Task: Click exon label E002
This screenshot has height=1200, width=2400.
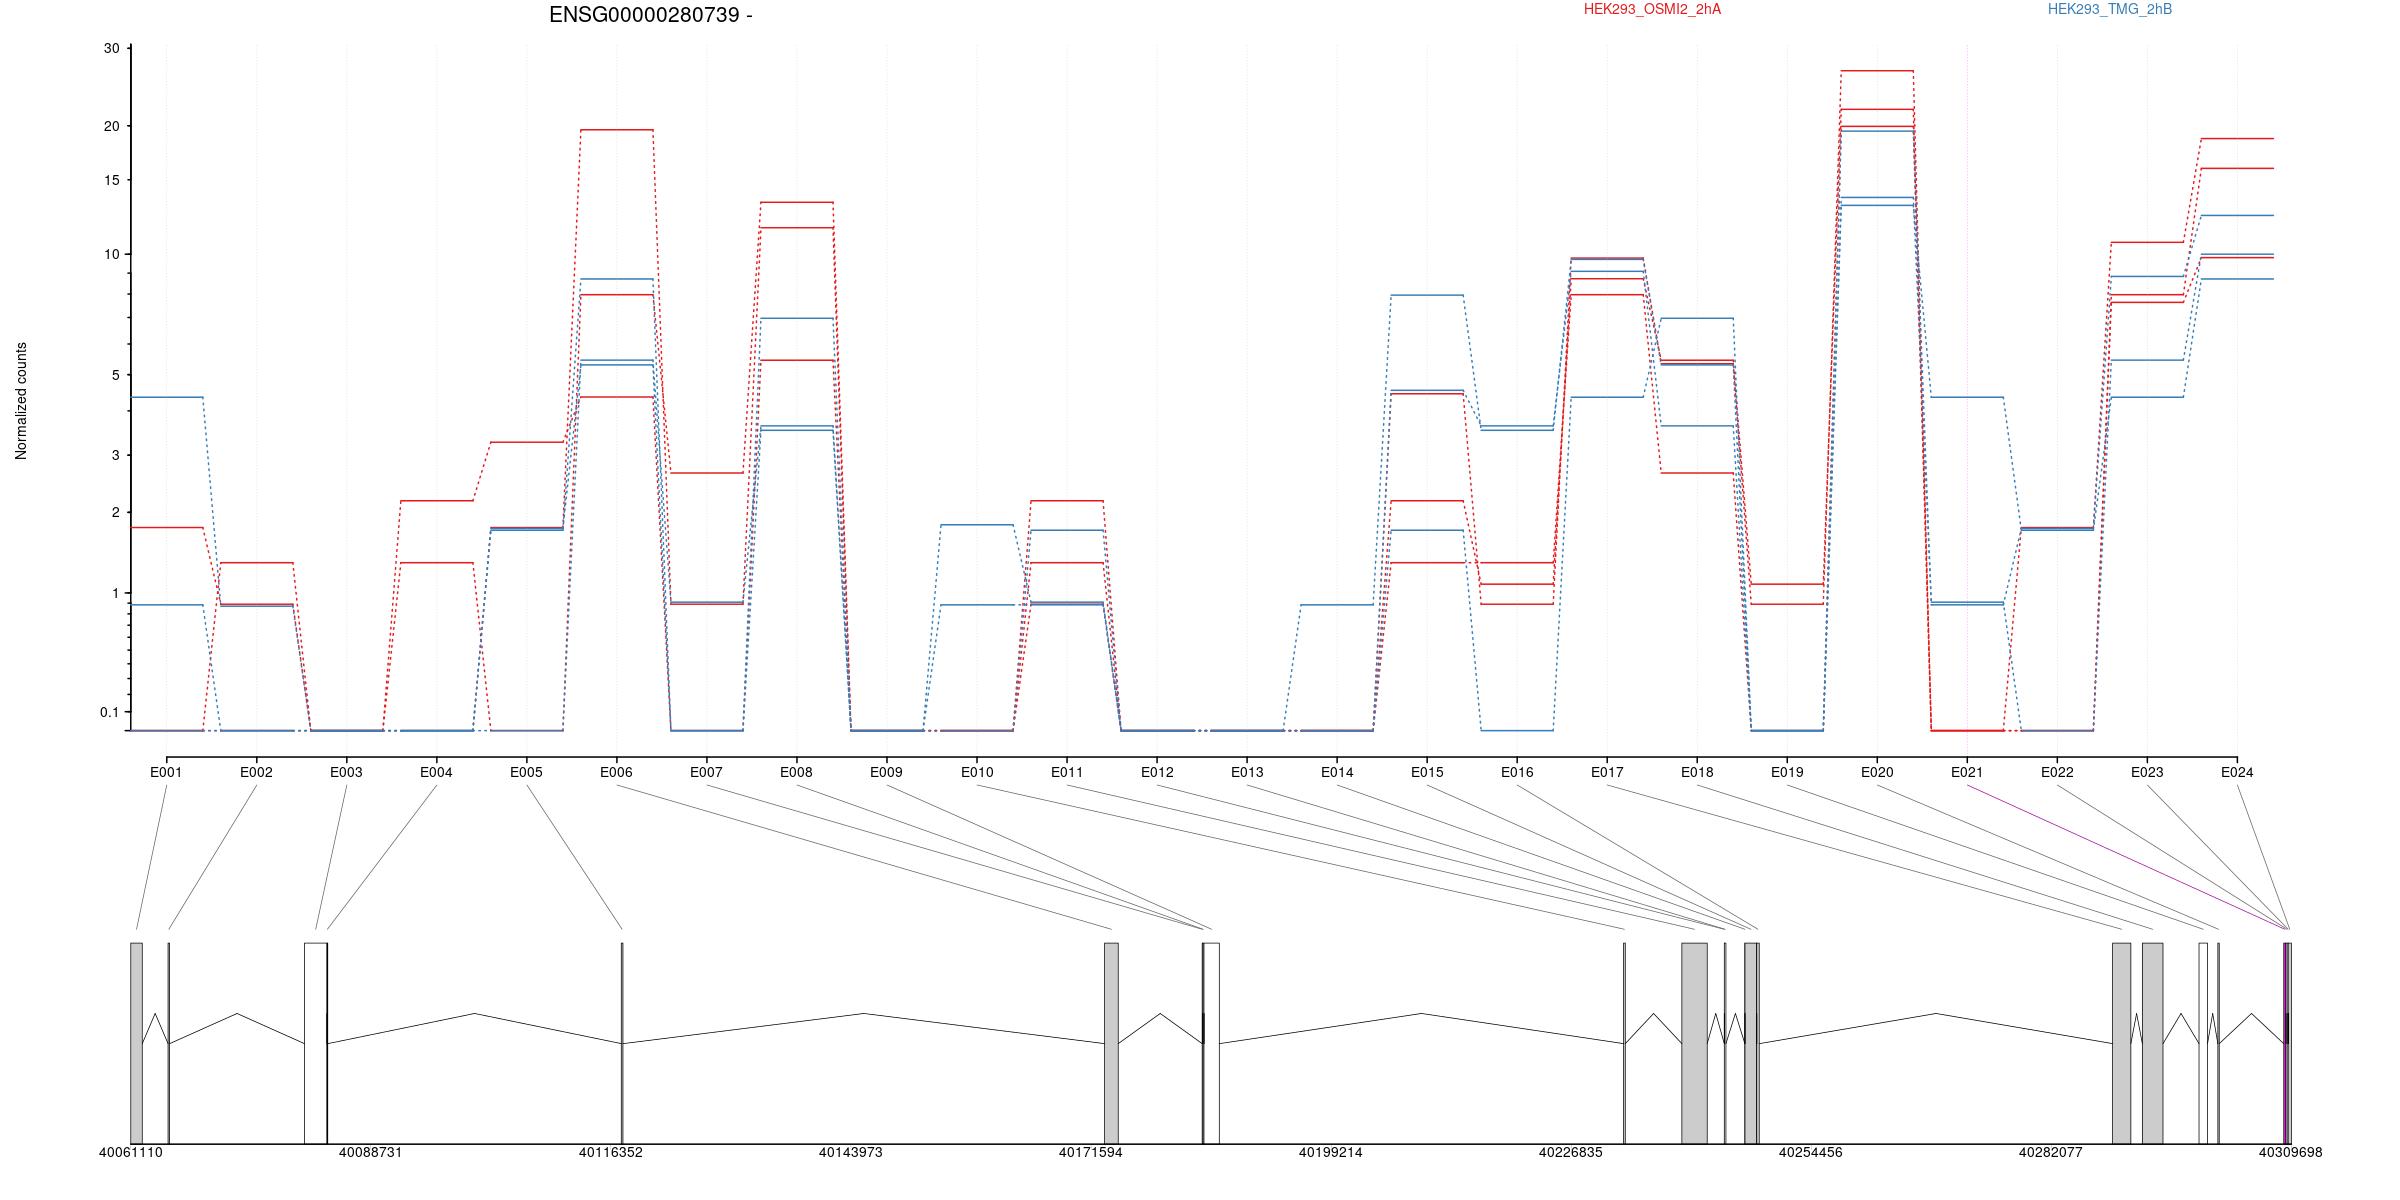Action: [256, 772]
